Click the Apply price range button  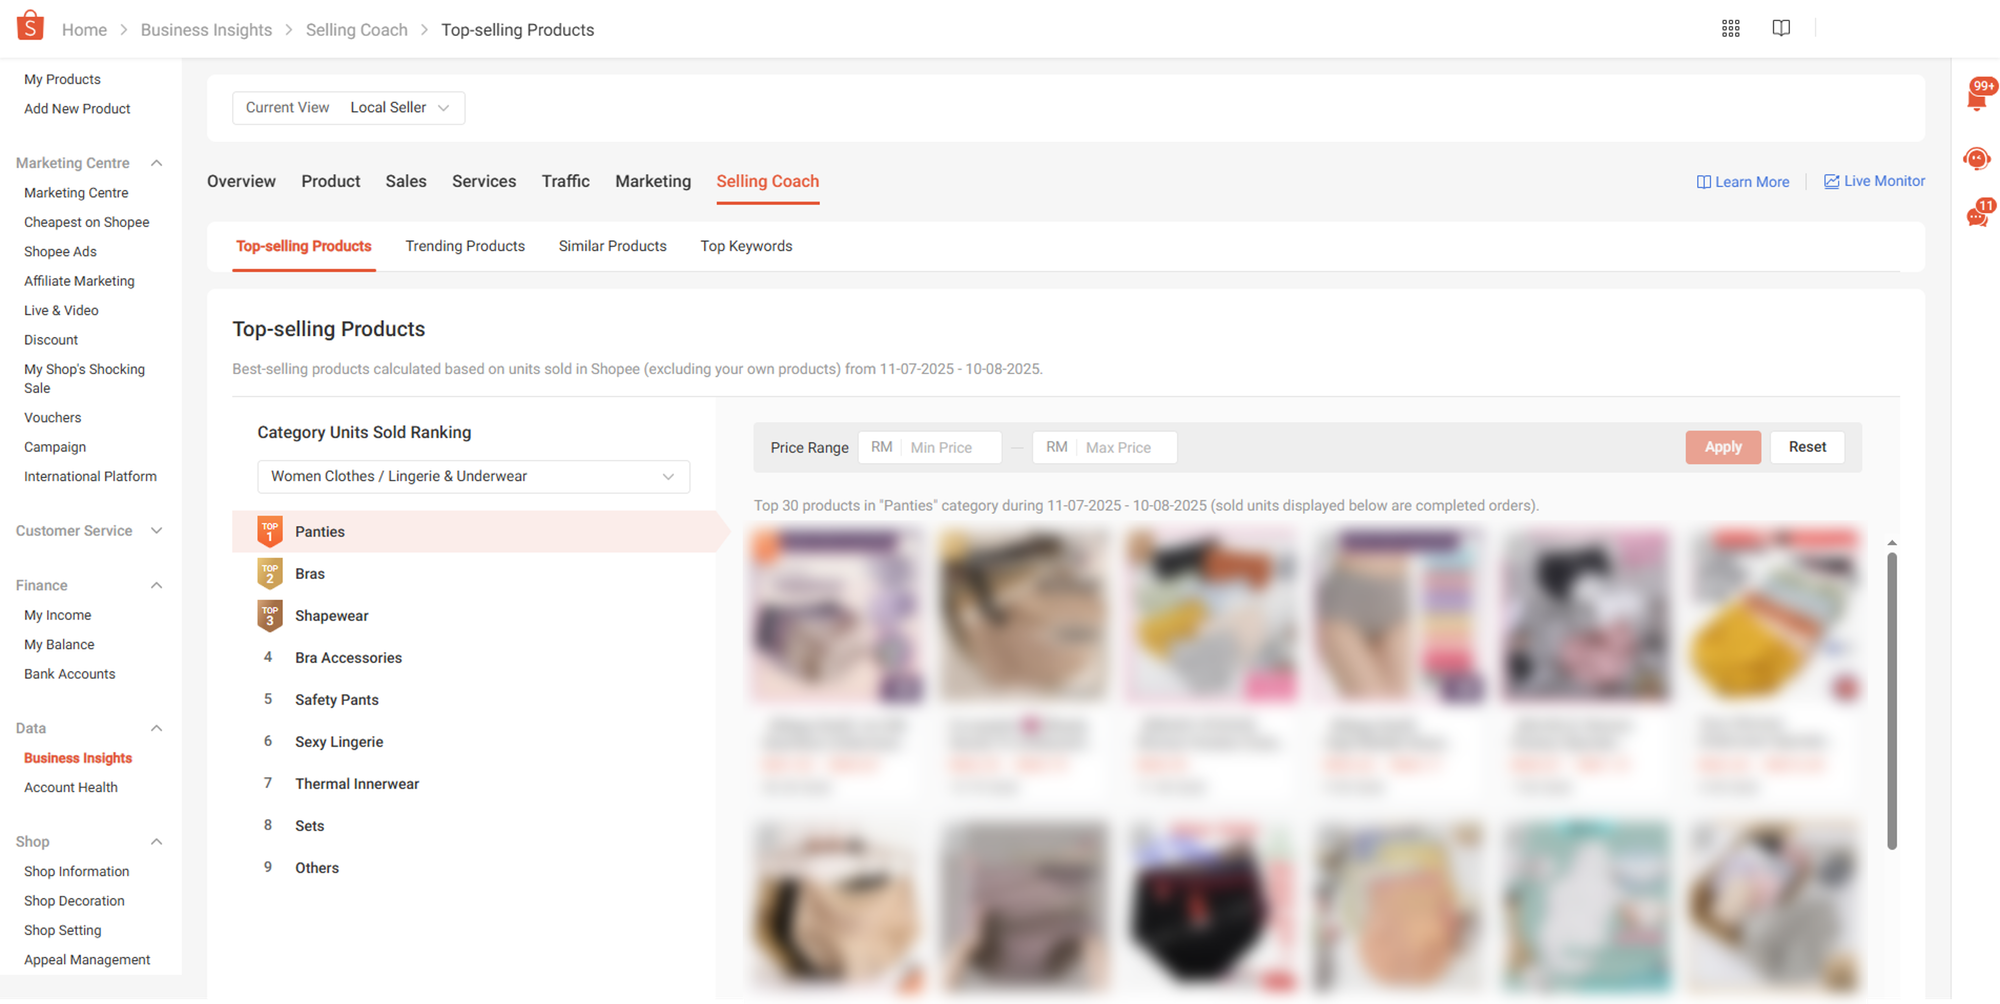(x=1722, y=447)
